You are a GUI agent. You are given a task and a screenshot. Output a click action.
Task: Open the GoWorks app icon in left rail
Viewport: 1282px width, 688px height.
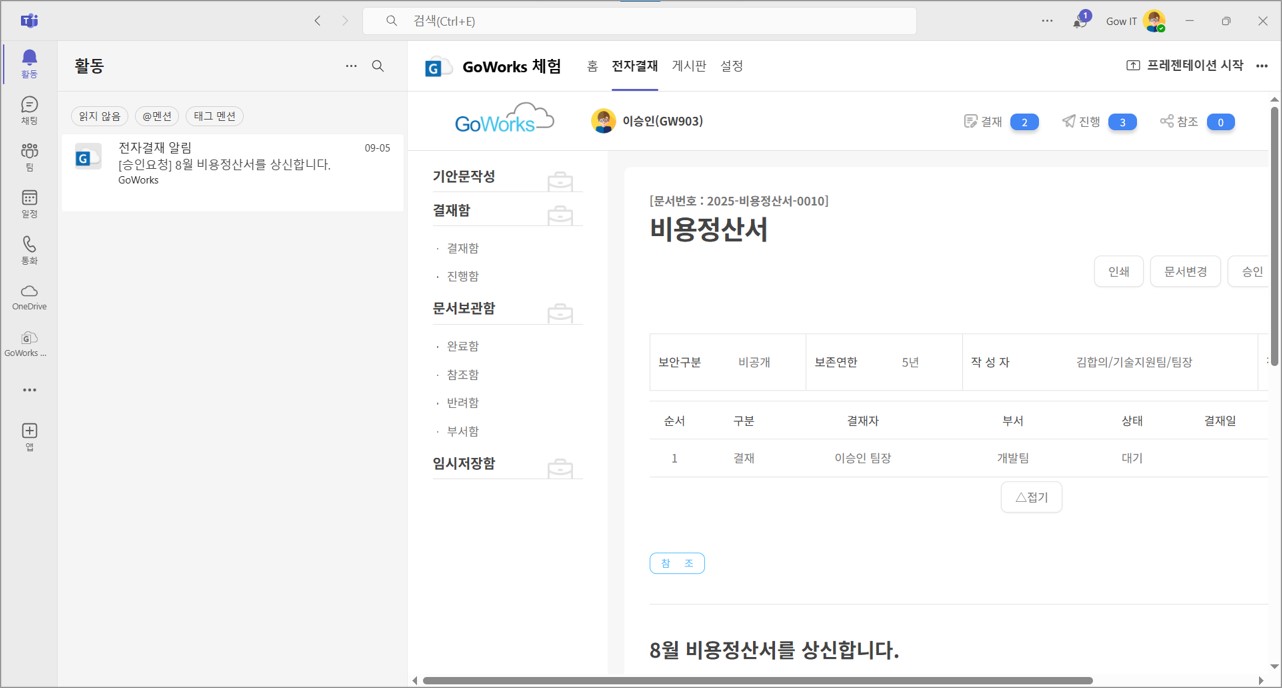pos(28,343)
